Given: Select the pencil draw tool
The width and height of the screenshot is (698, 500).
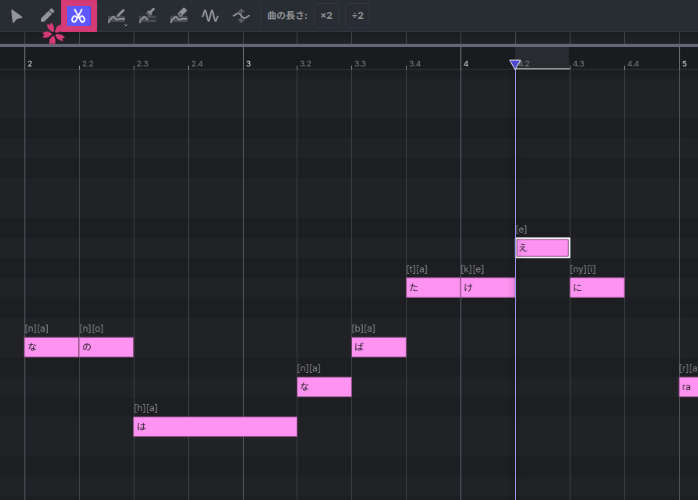Looking at the screenshot, I should pos(47,16).
